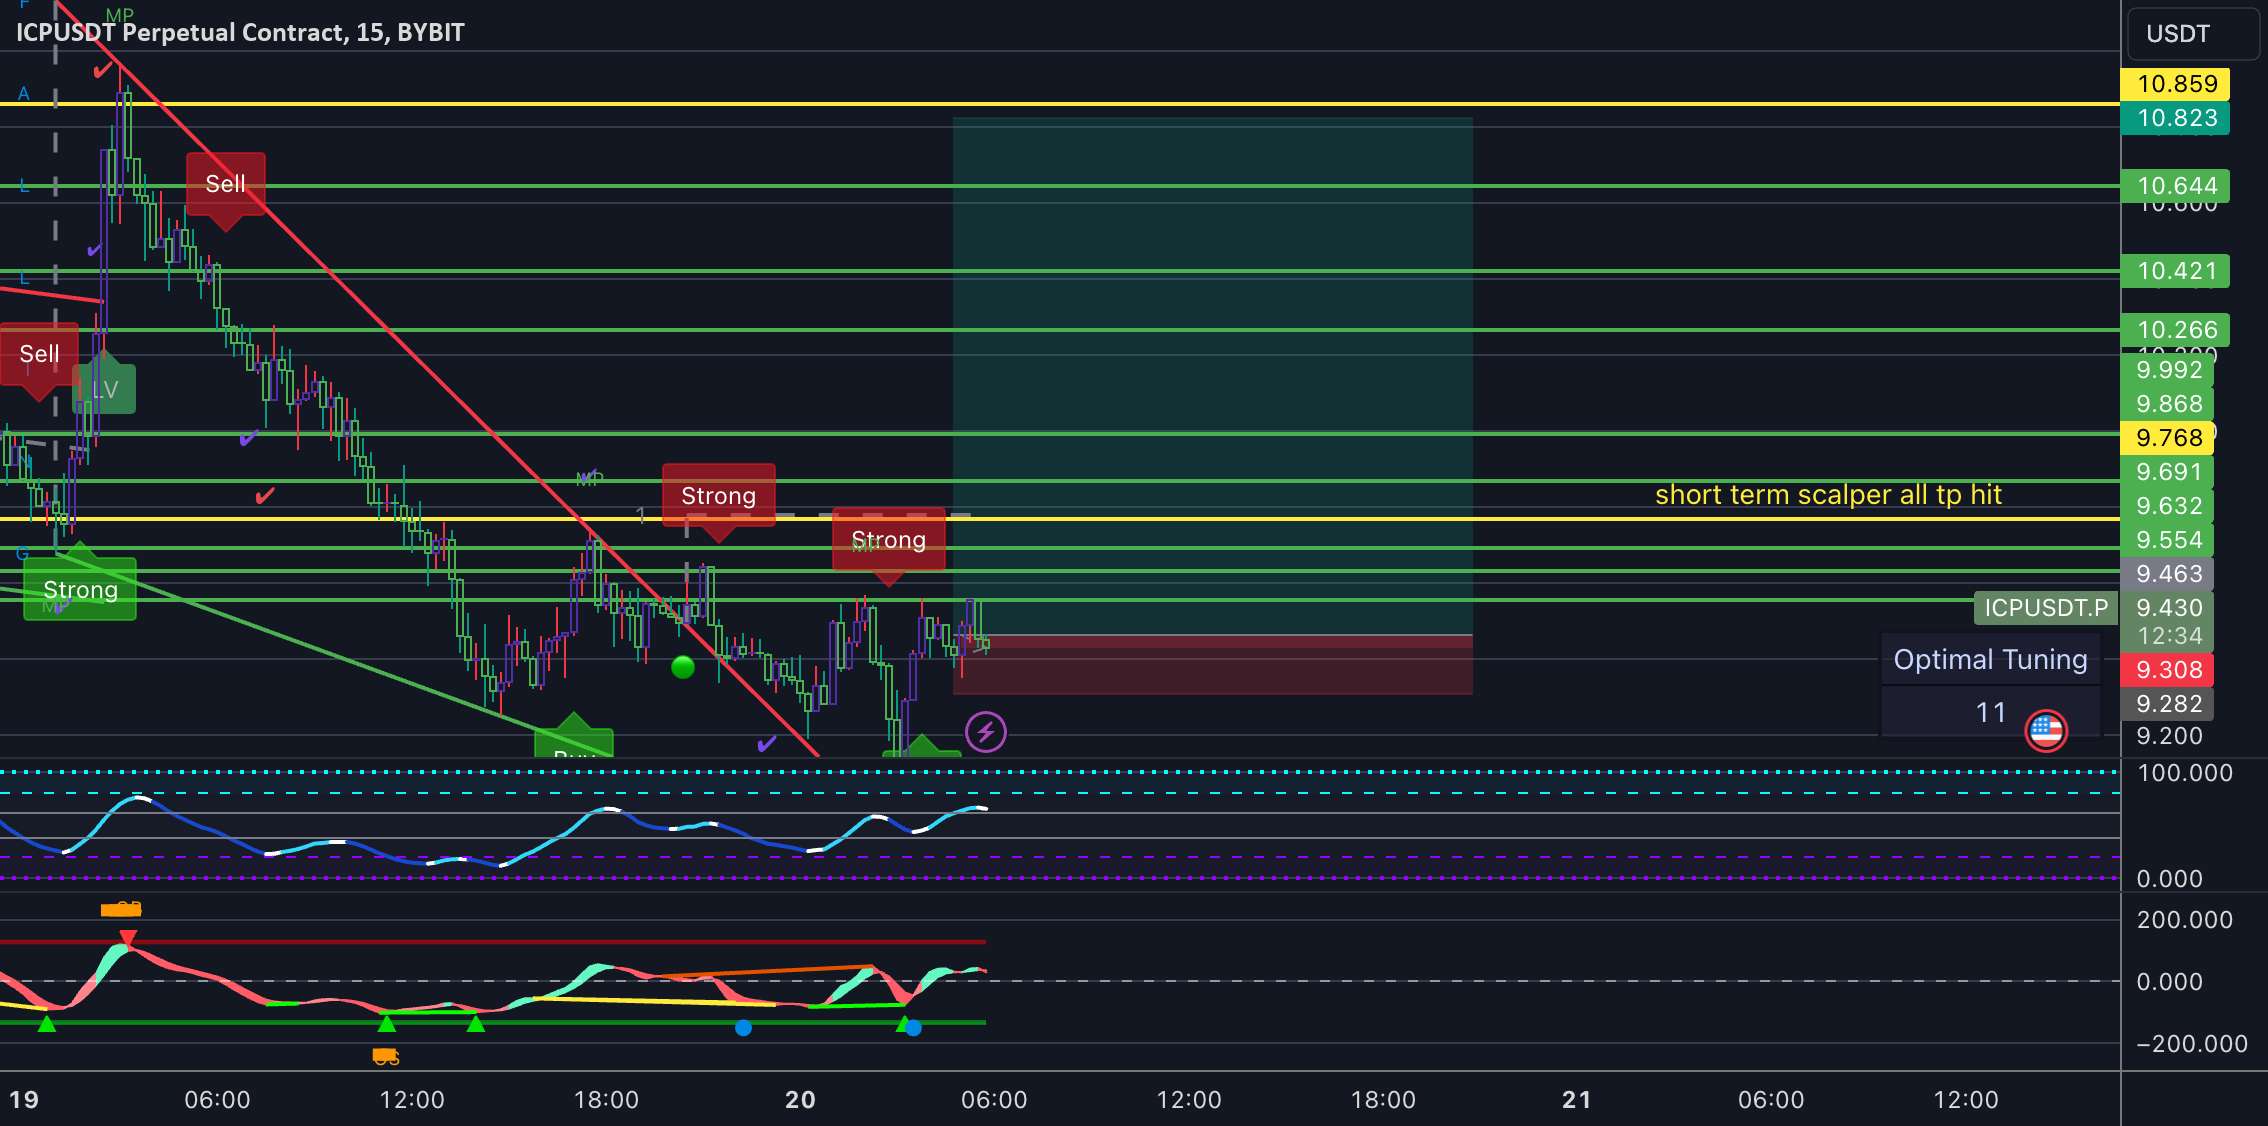Click the first 12:00 label on time axis

click(412, 1100)
